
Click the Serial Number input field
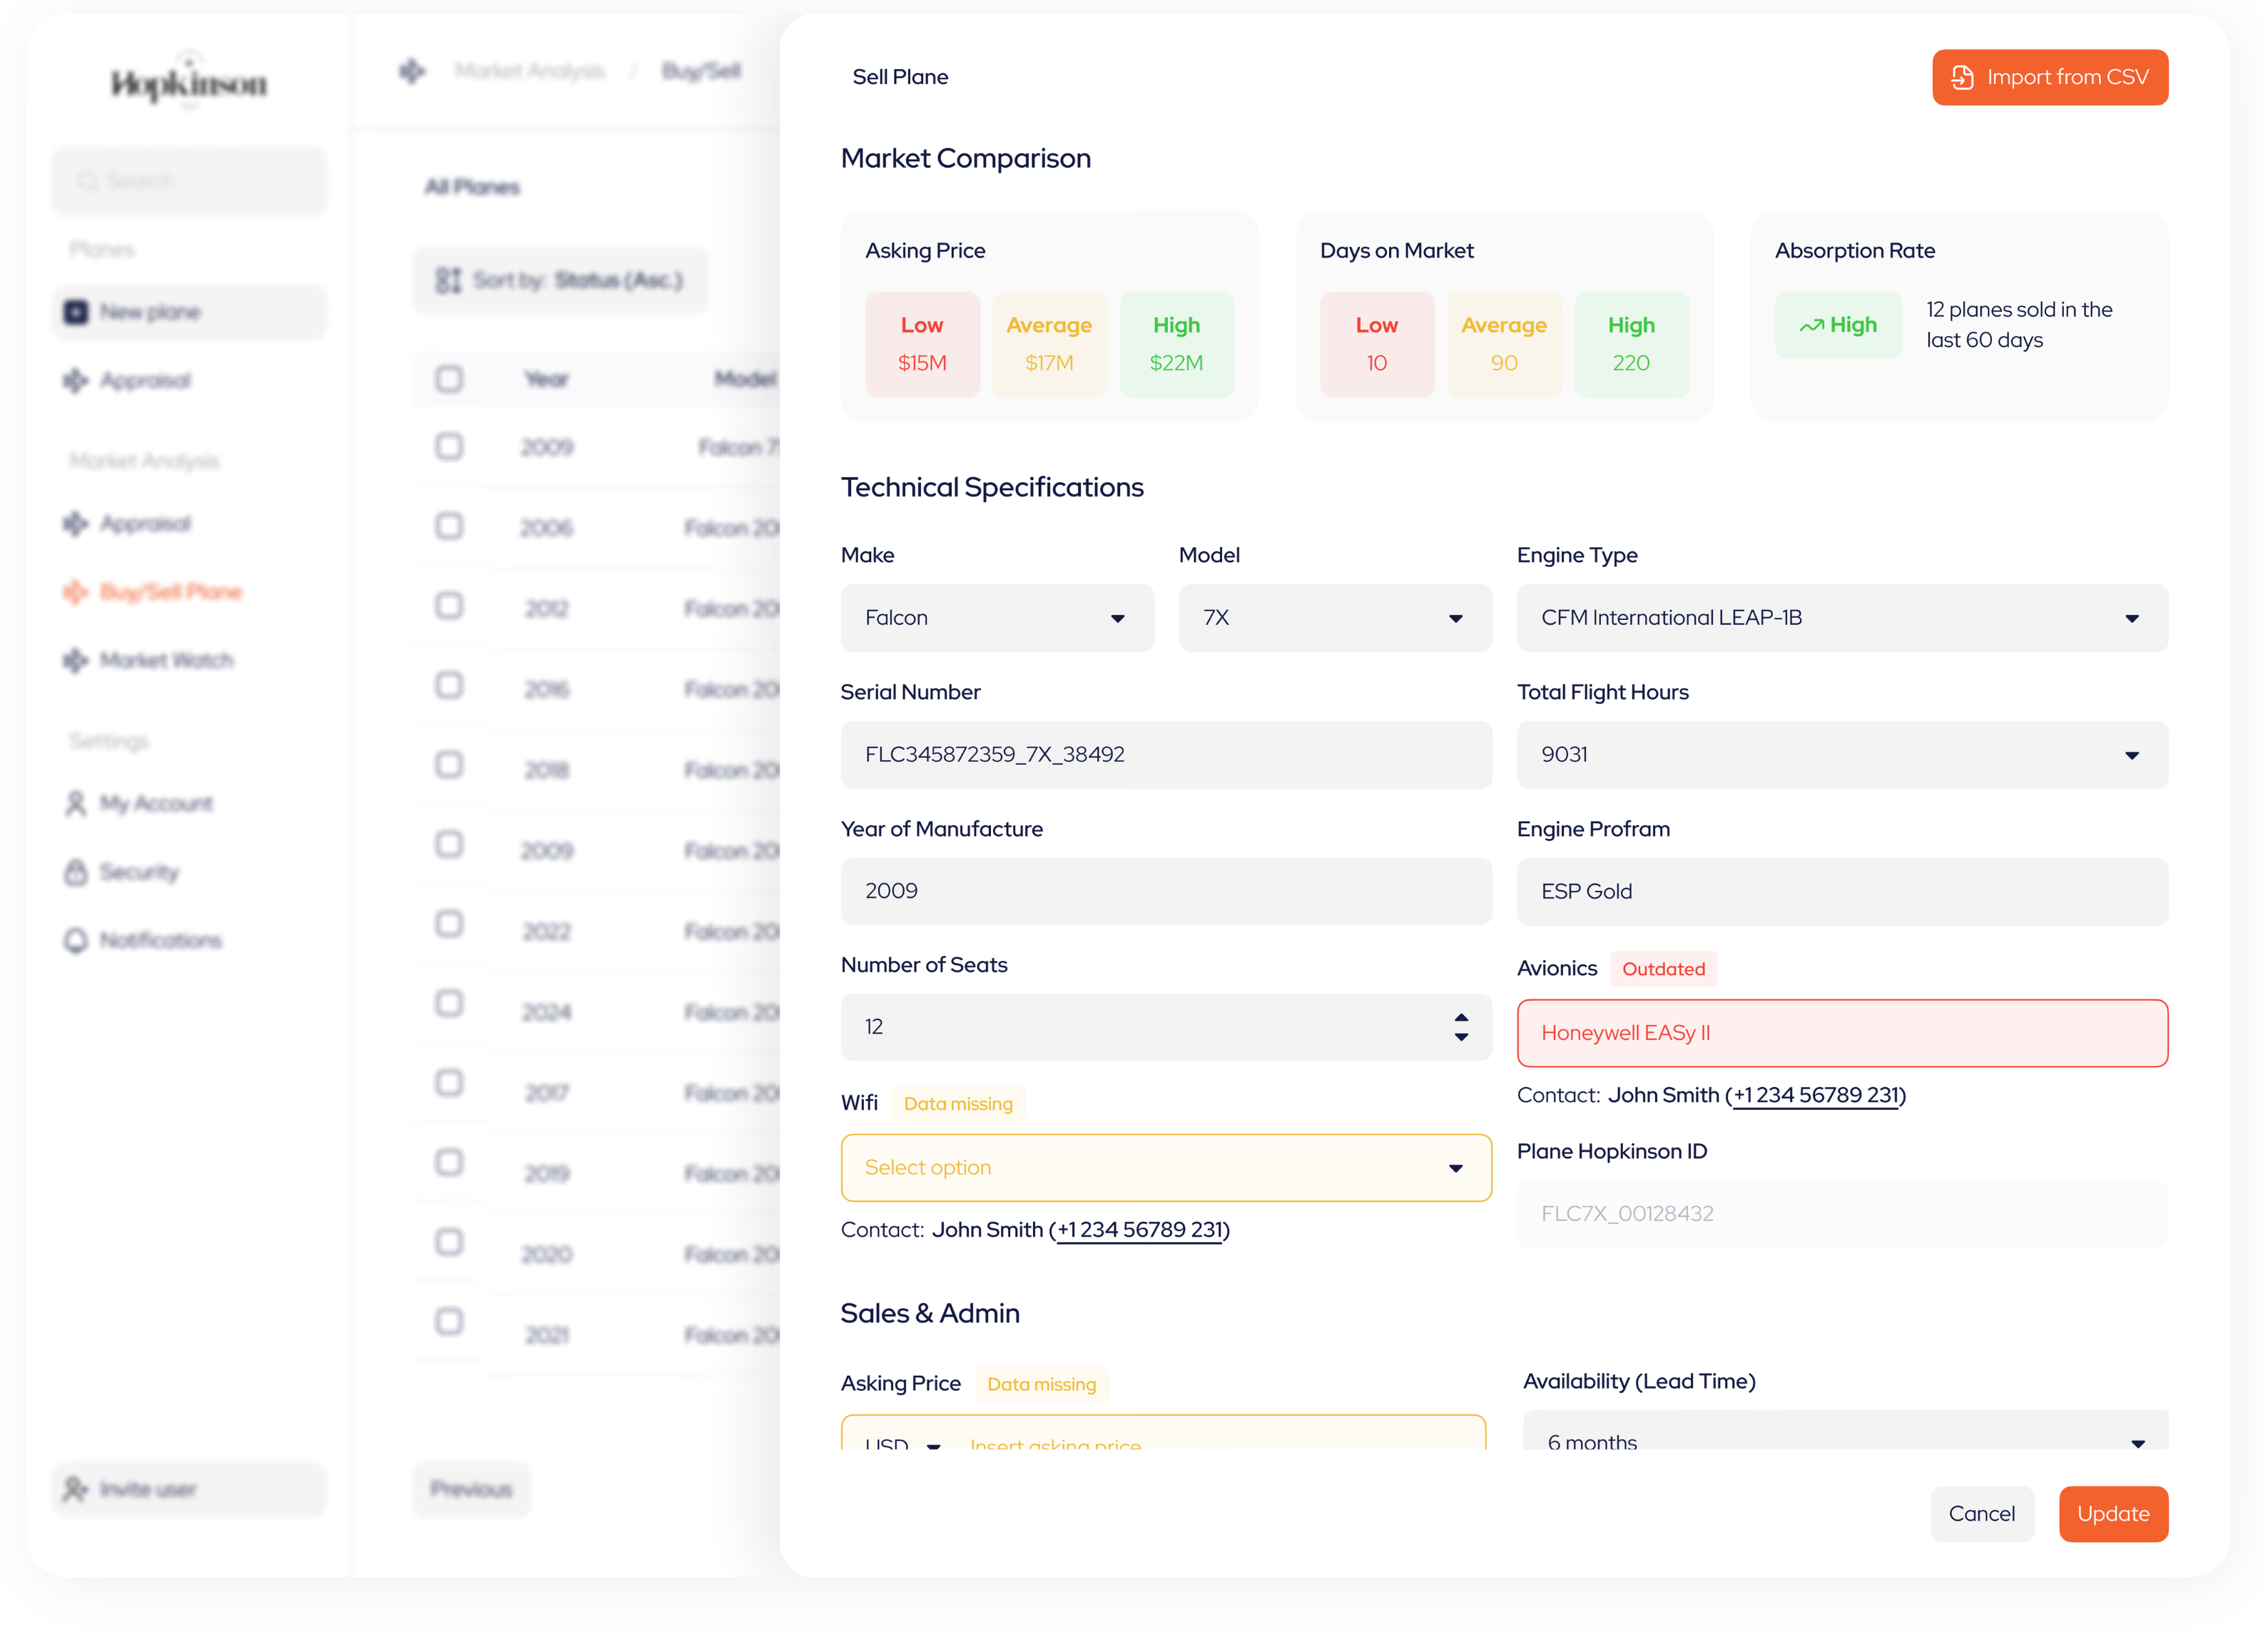[1165, 755]
